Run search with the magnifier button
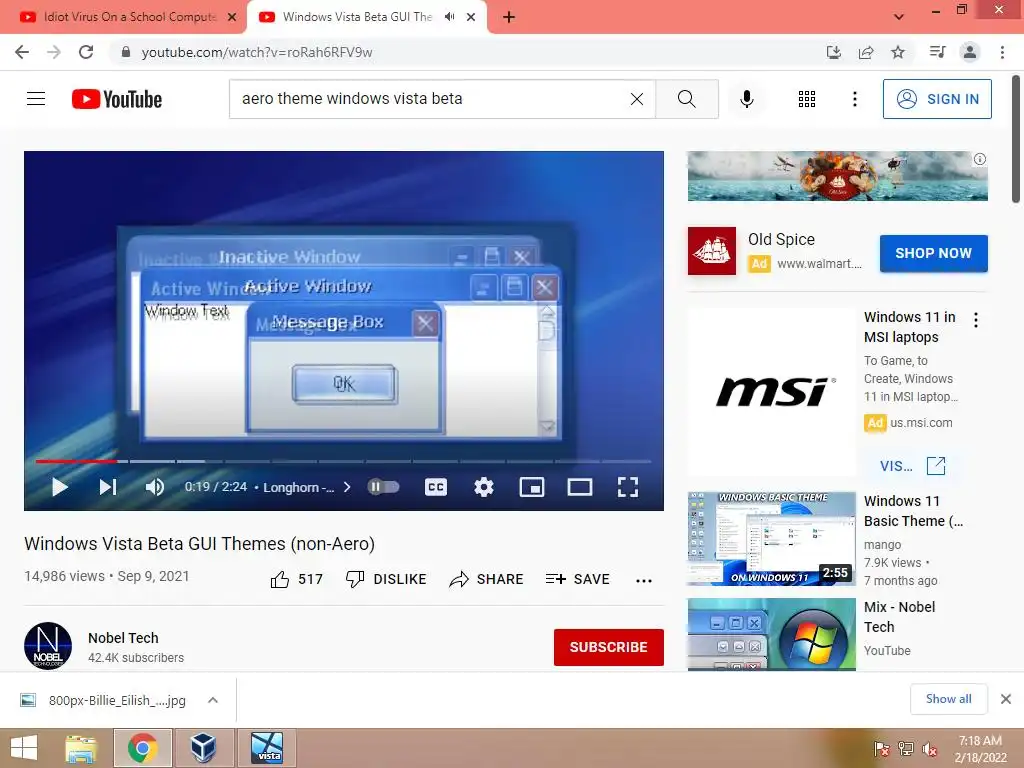This screenshot has height=768, width=1024. (x=686, y=99)
